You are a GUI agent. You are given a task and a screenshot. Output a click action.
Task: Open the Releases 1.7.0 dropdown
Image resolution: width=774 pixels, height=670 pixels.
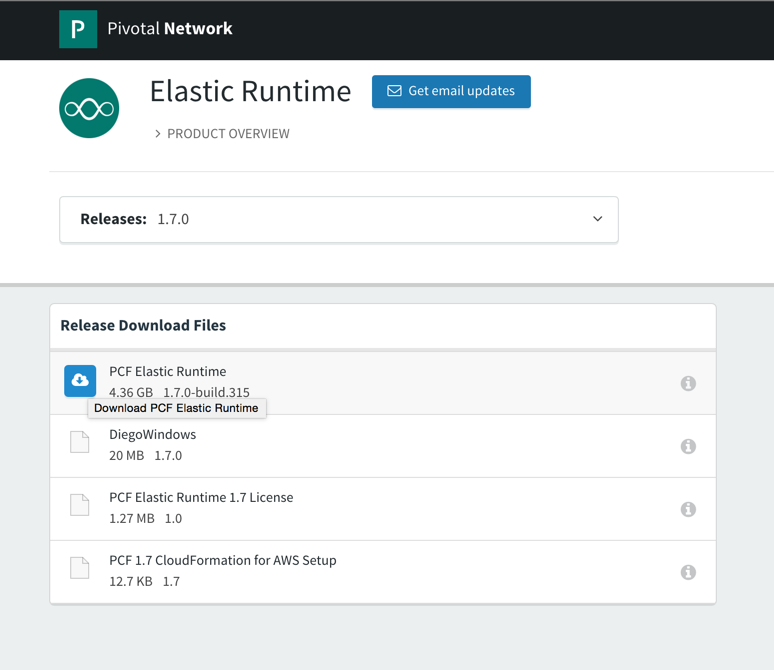(x=338, y=219)
